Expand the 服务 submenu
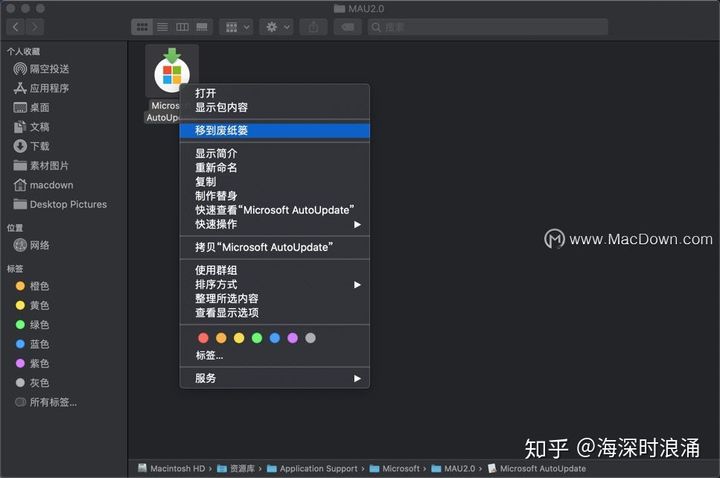 (x=275, y=378)
